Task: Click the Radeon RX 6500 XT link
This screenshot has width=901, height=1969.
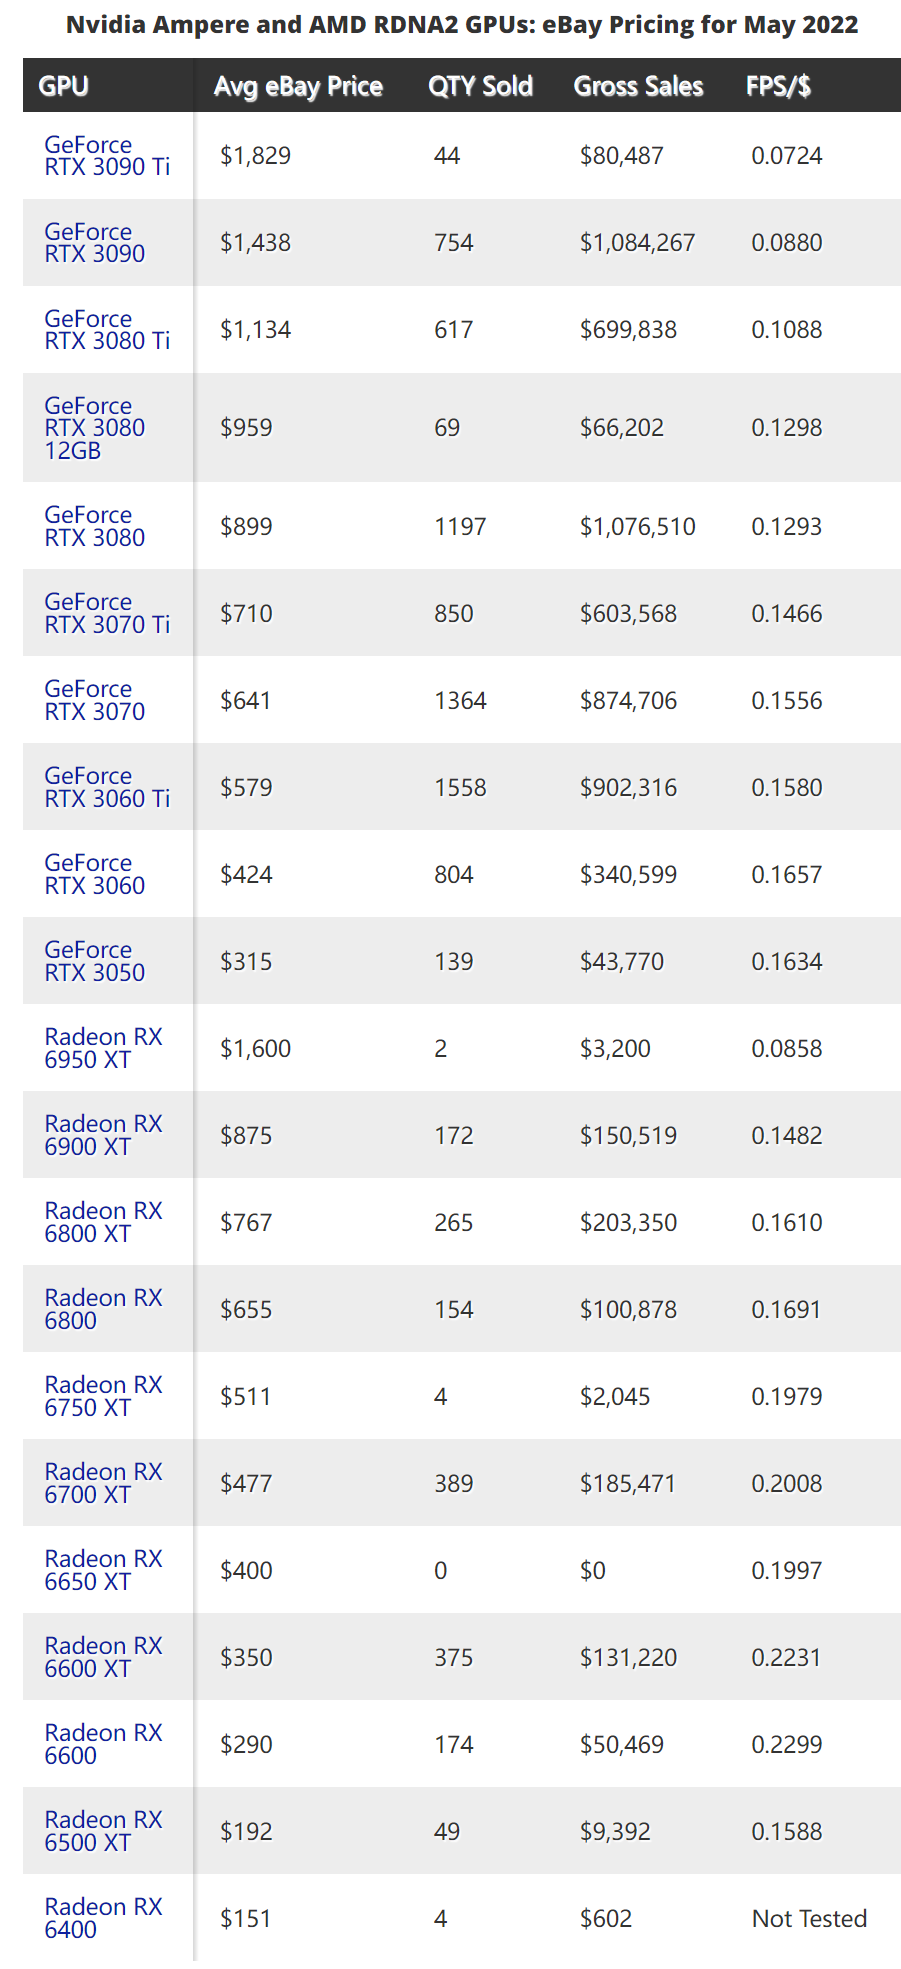Action: pos(103,1831)
